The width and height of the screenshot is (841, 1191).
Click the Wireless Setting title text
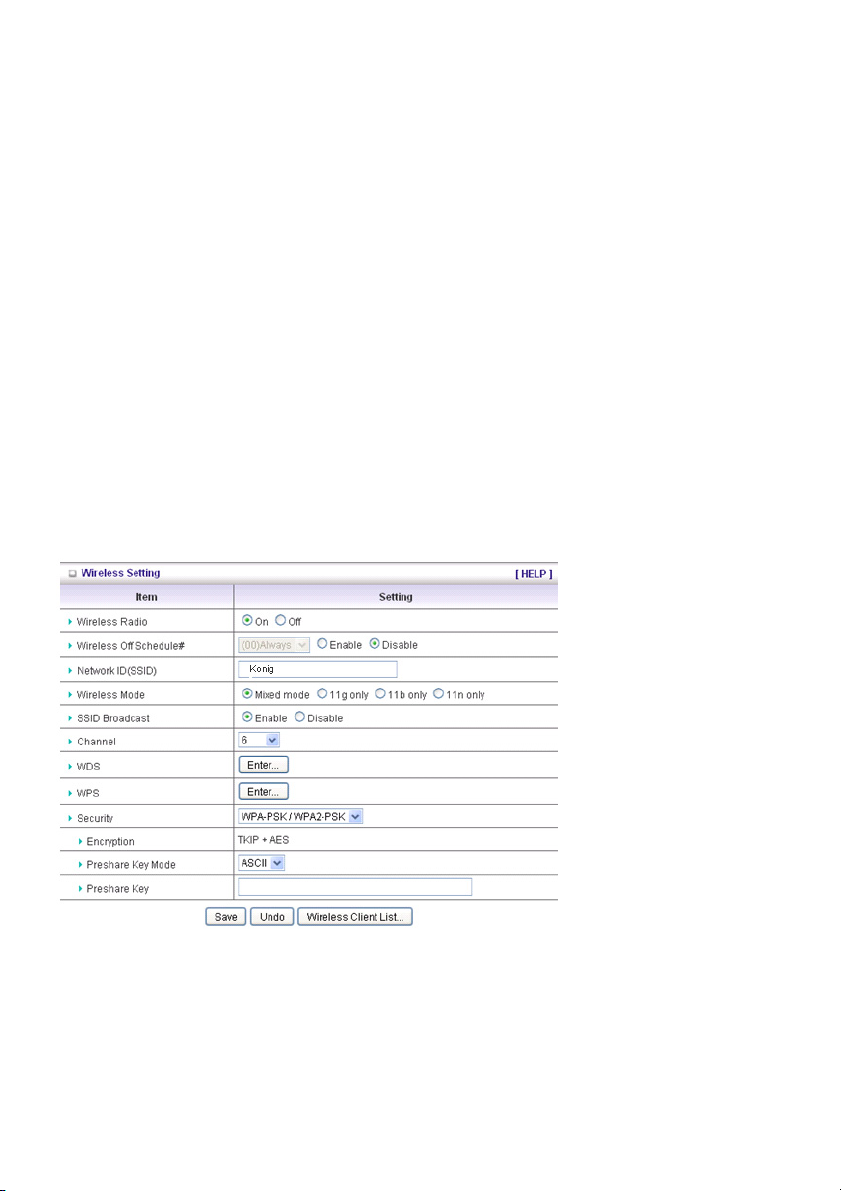pos(121,573)
